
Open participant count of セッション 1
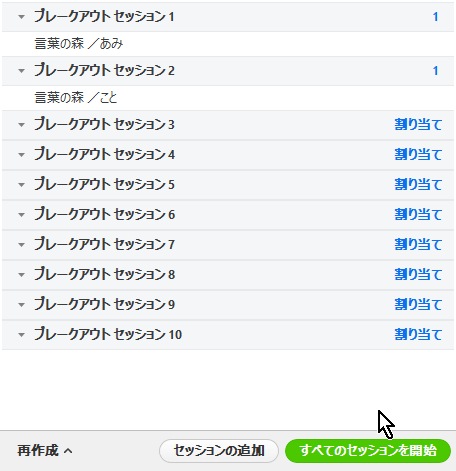coord(435,17)
